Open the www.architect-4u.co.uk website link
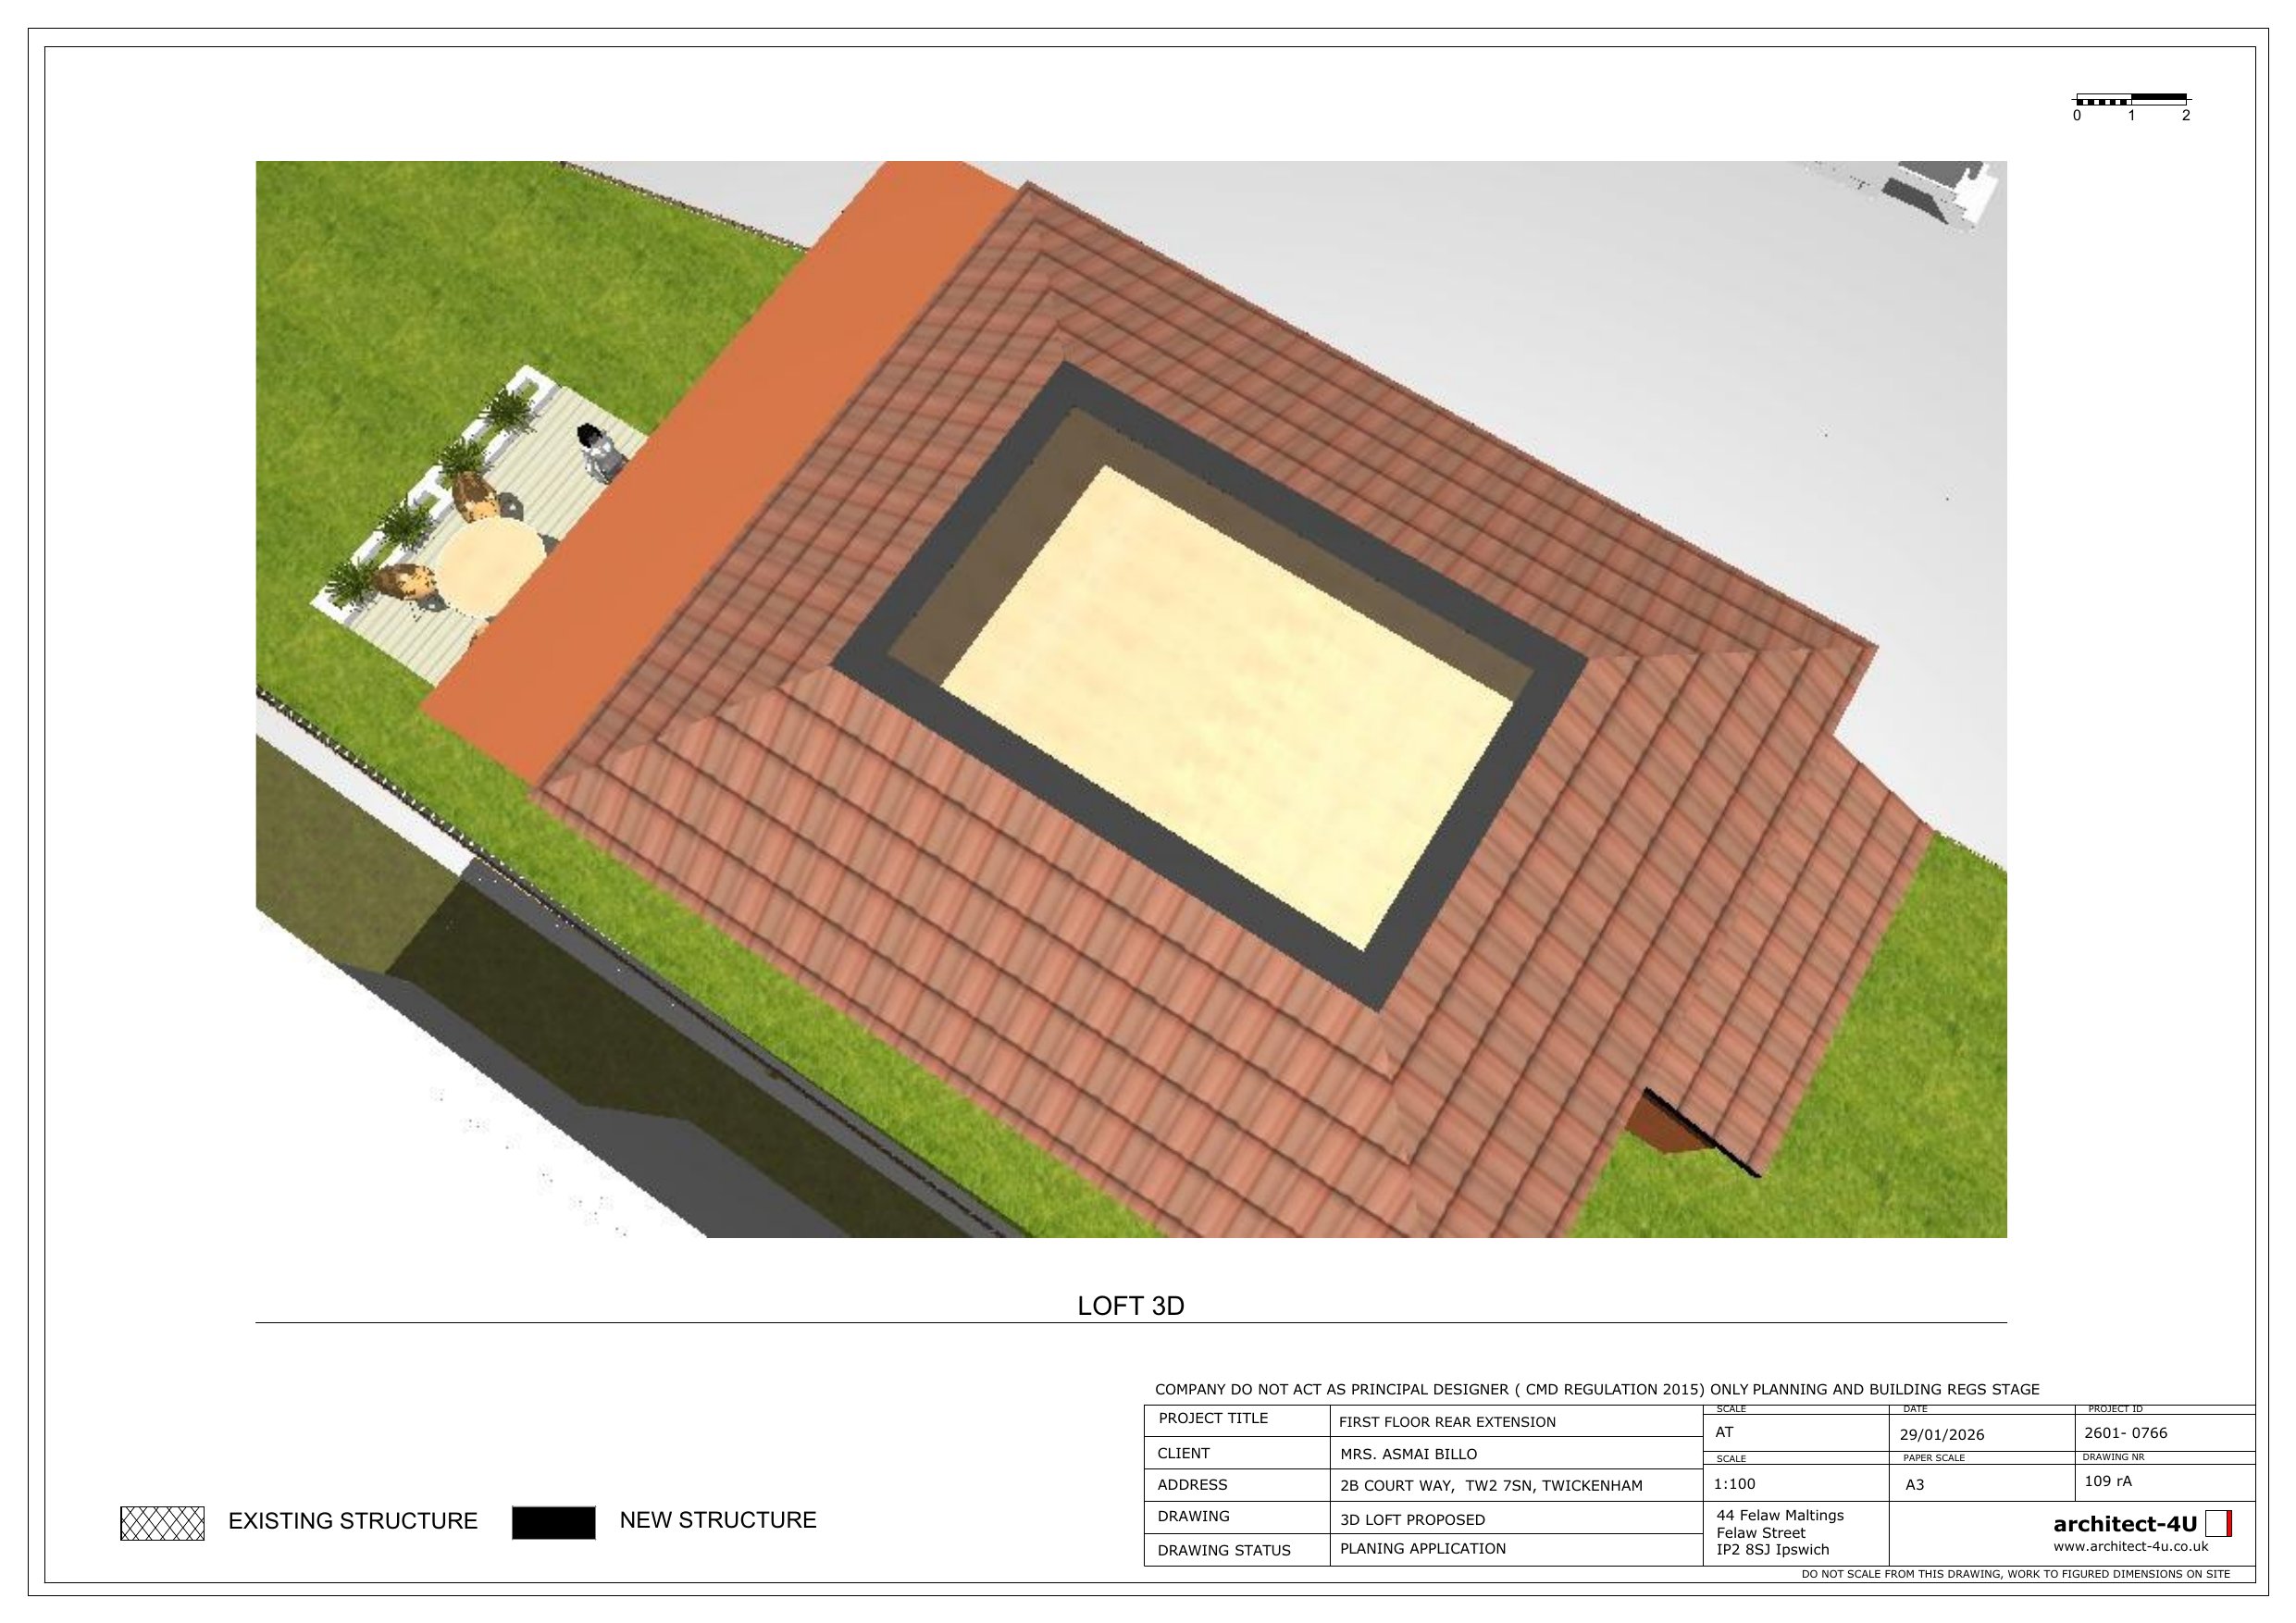Screen dimensions: 2296x1623 tap(2130, 1547)
